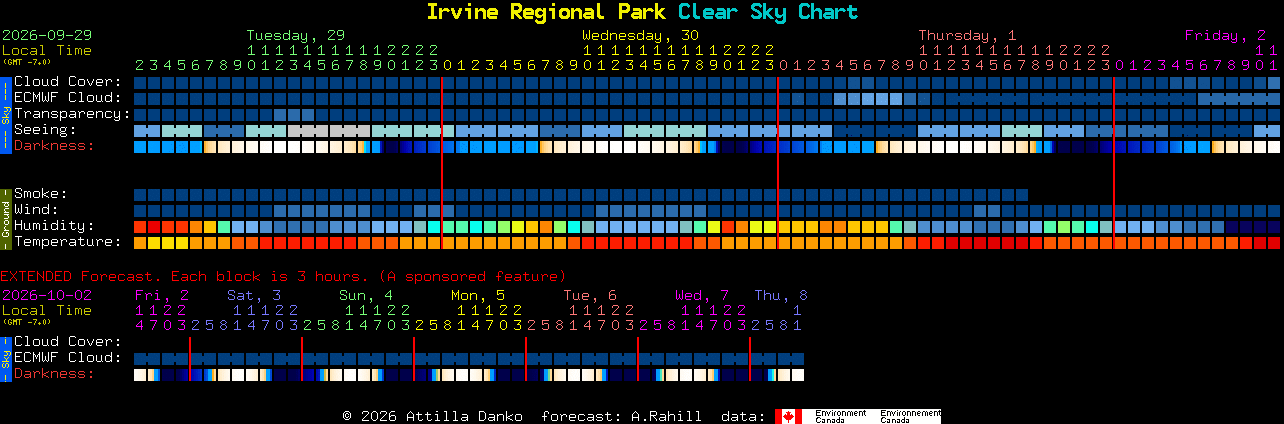Click the extended forecast Sky sidebar label
1284x424 pixels.
point(5,357)
